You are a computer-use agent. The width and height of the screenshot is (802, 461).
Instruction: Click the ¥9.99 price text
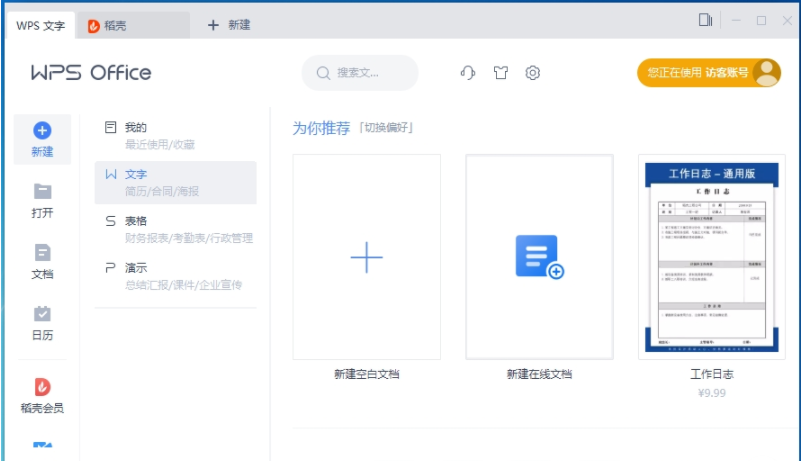(x=711, y=393)
